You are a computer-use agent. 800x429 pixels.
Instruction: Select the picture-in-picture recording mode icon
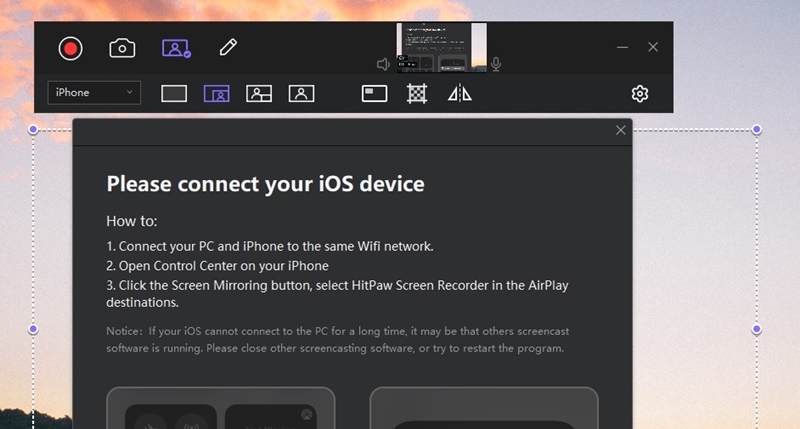175,47
